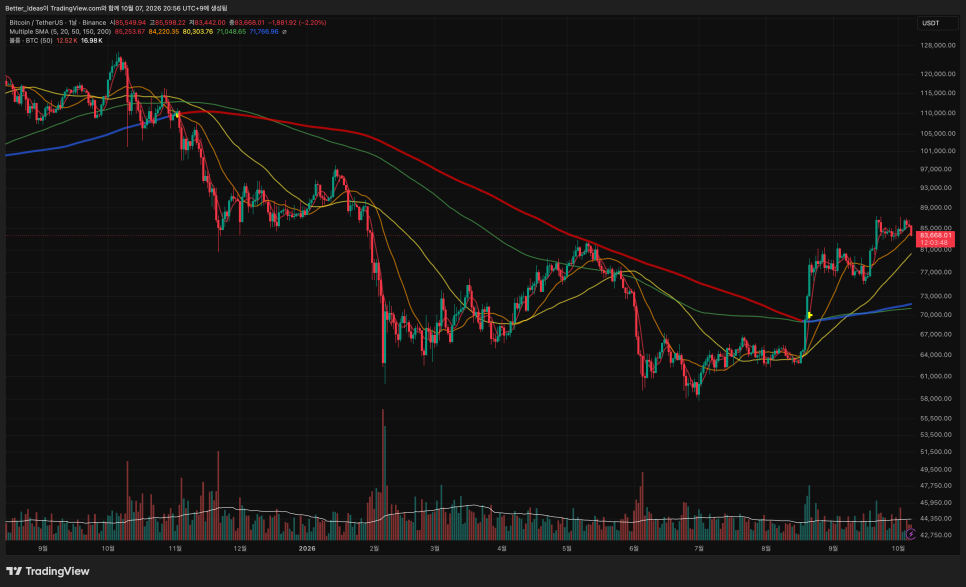Viewport: 966px width, 587px height.
Task: Click the Better_Ideas snapshot caption at top
Action: pos(116,8)
